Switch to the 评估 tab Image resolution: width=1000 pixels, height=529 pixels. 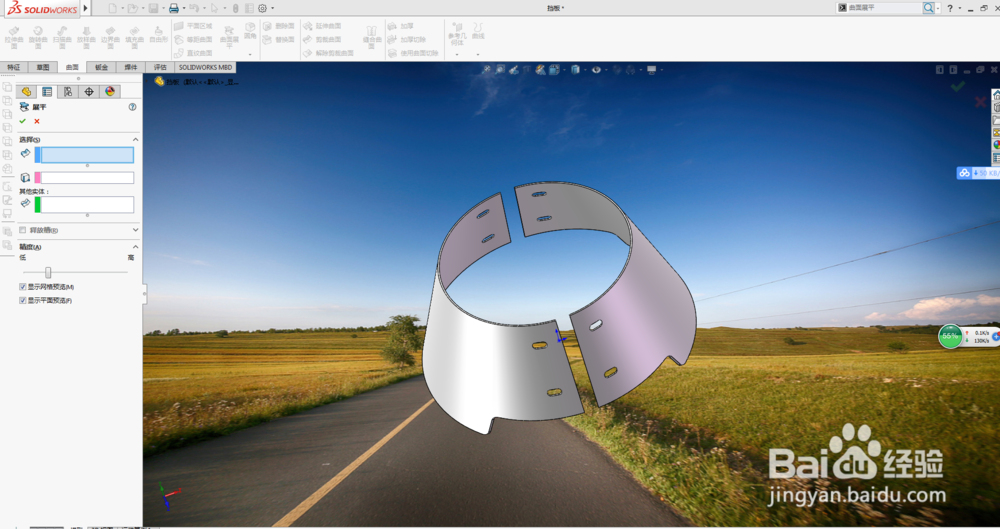160,67
